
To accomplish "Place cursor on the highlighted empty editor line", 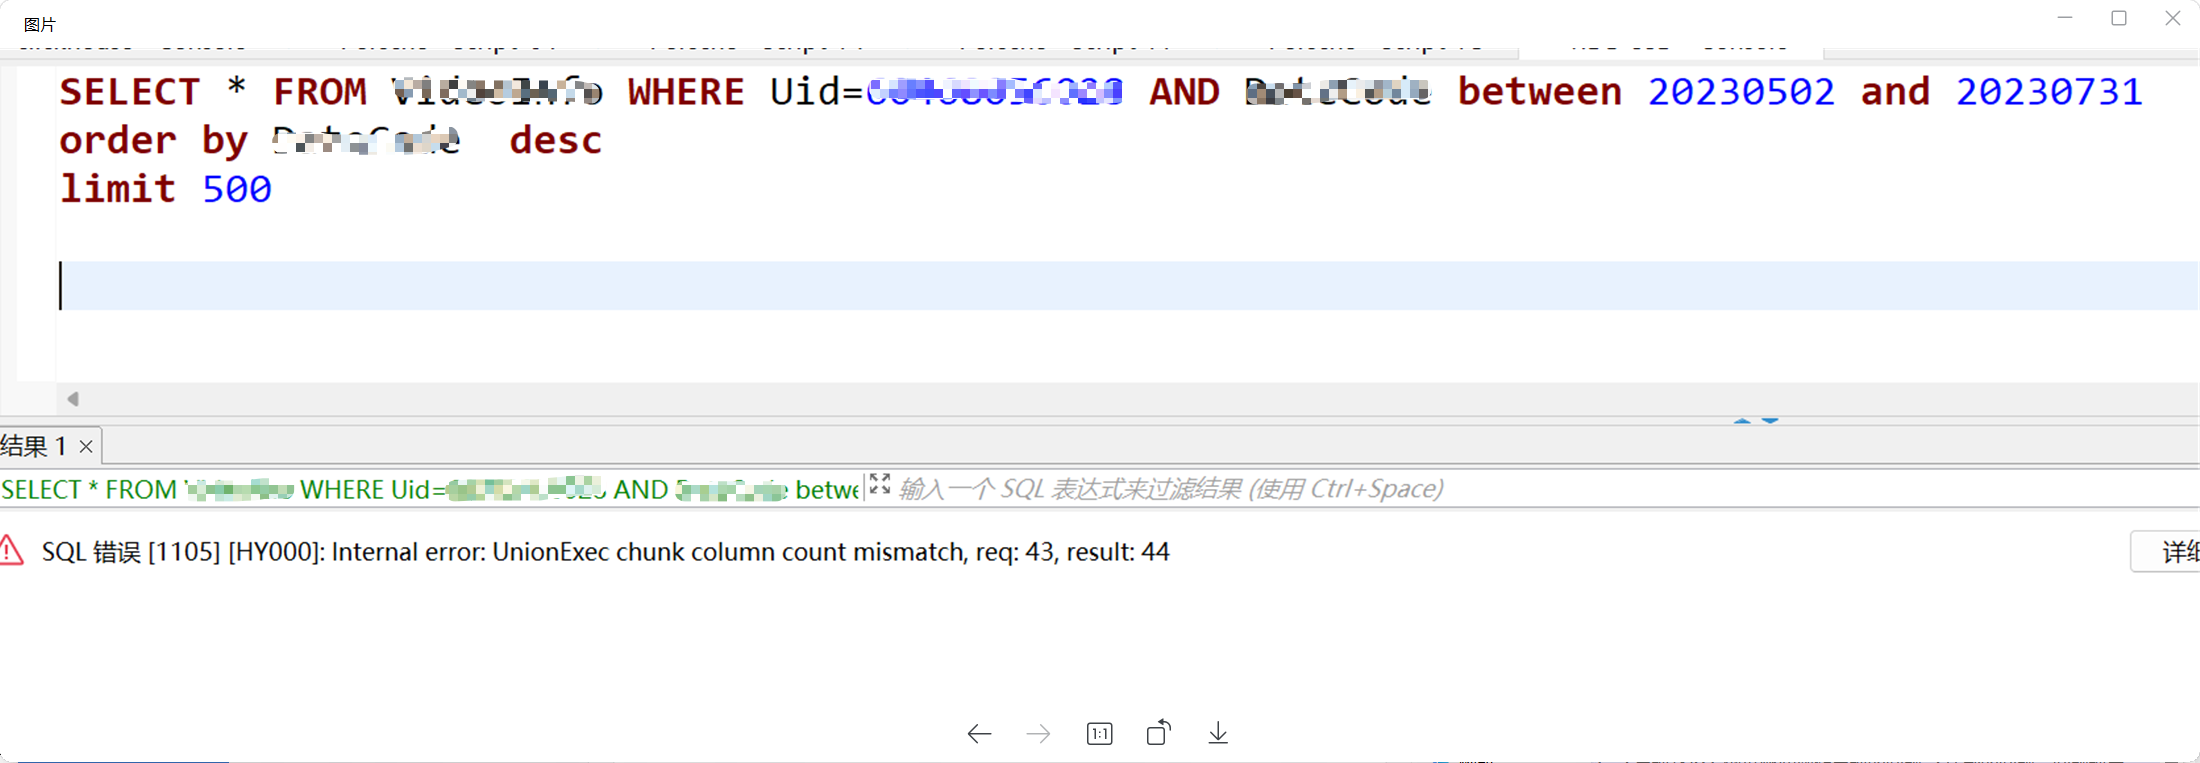I will pos(1130,286).
